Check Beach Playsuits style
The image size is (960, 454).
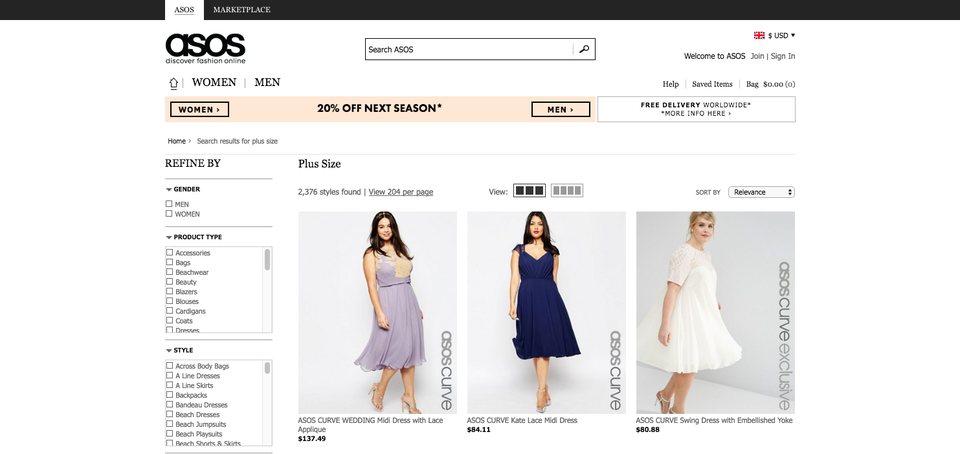pyautogui.click(x=170, y=433)
